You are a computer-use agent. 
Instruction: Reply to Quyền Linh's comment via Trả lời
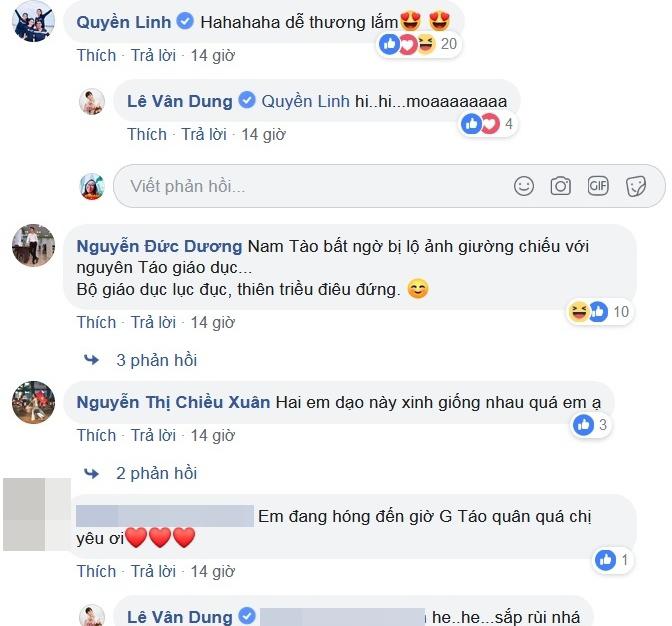coord(153,55)
